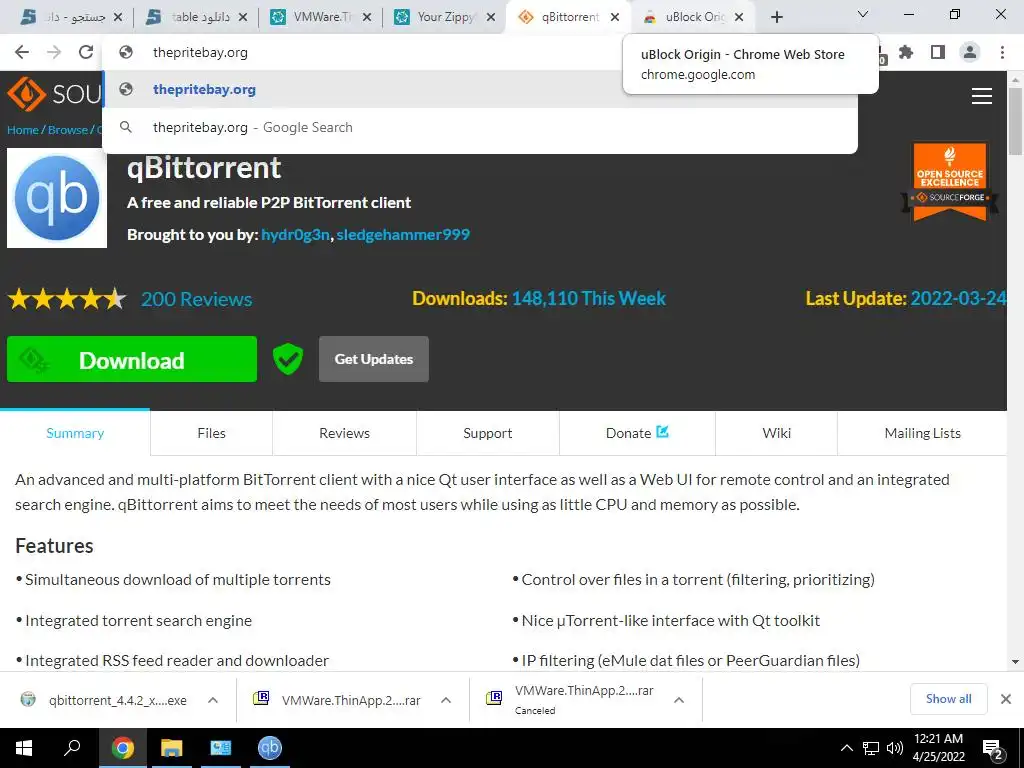Click the Home breadcrumb link

23,130
